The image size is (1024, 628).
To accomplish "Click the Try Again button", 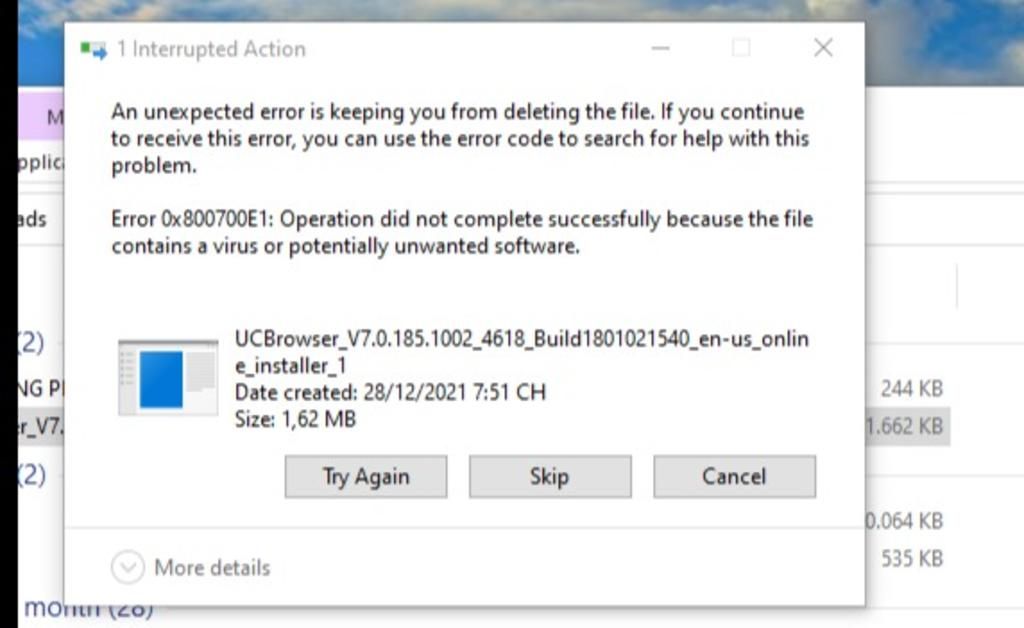I will pyautogui.click(x=365, y=477).
